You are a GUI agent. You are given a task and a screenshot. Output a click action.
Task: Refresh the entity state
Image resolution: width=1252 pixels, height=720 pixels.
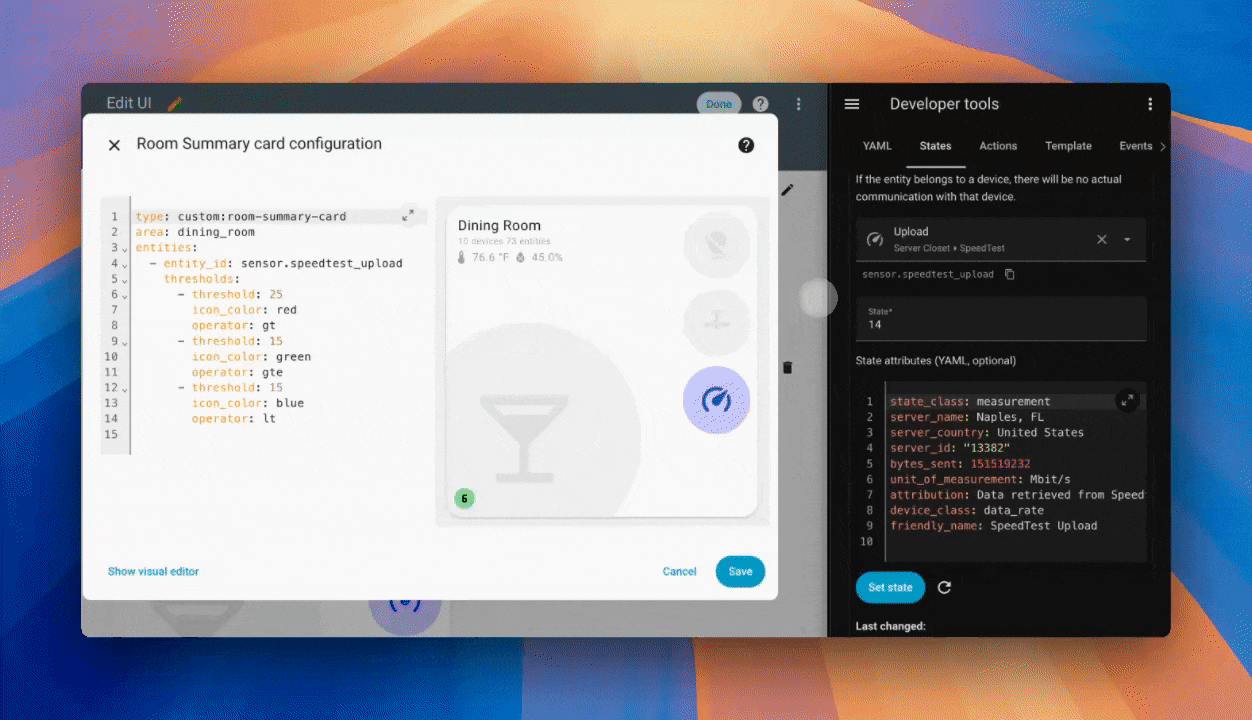(944, 587)
